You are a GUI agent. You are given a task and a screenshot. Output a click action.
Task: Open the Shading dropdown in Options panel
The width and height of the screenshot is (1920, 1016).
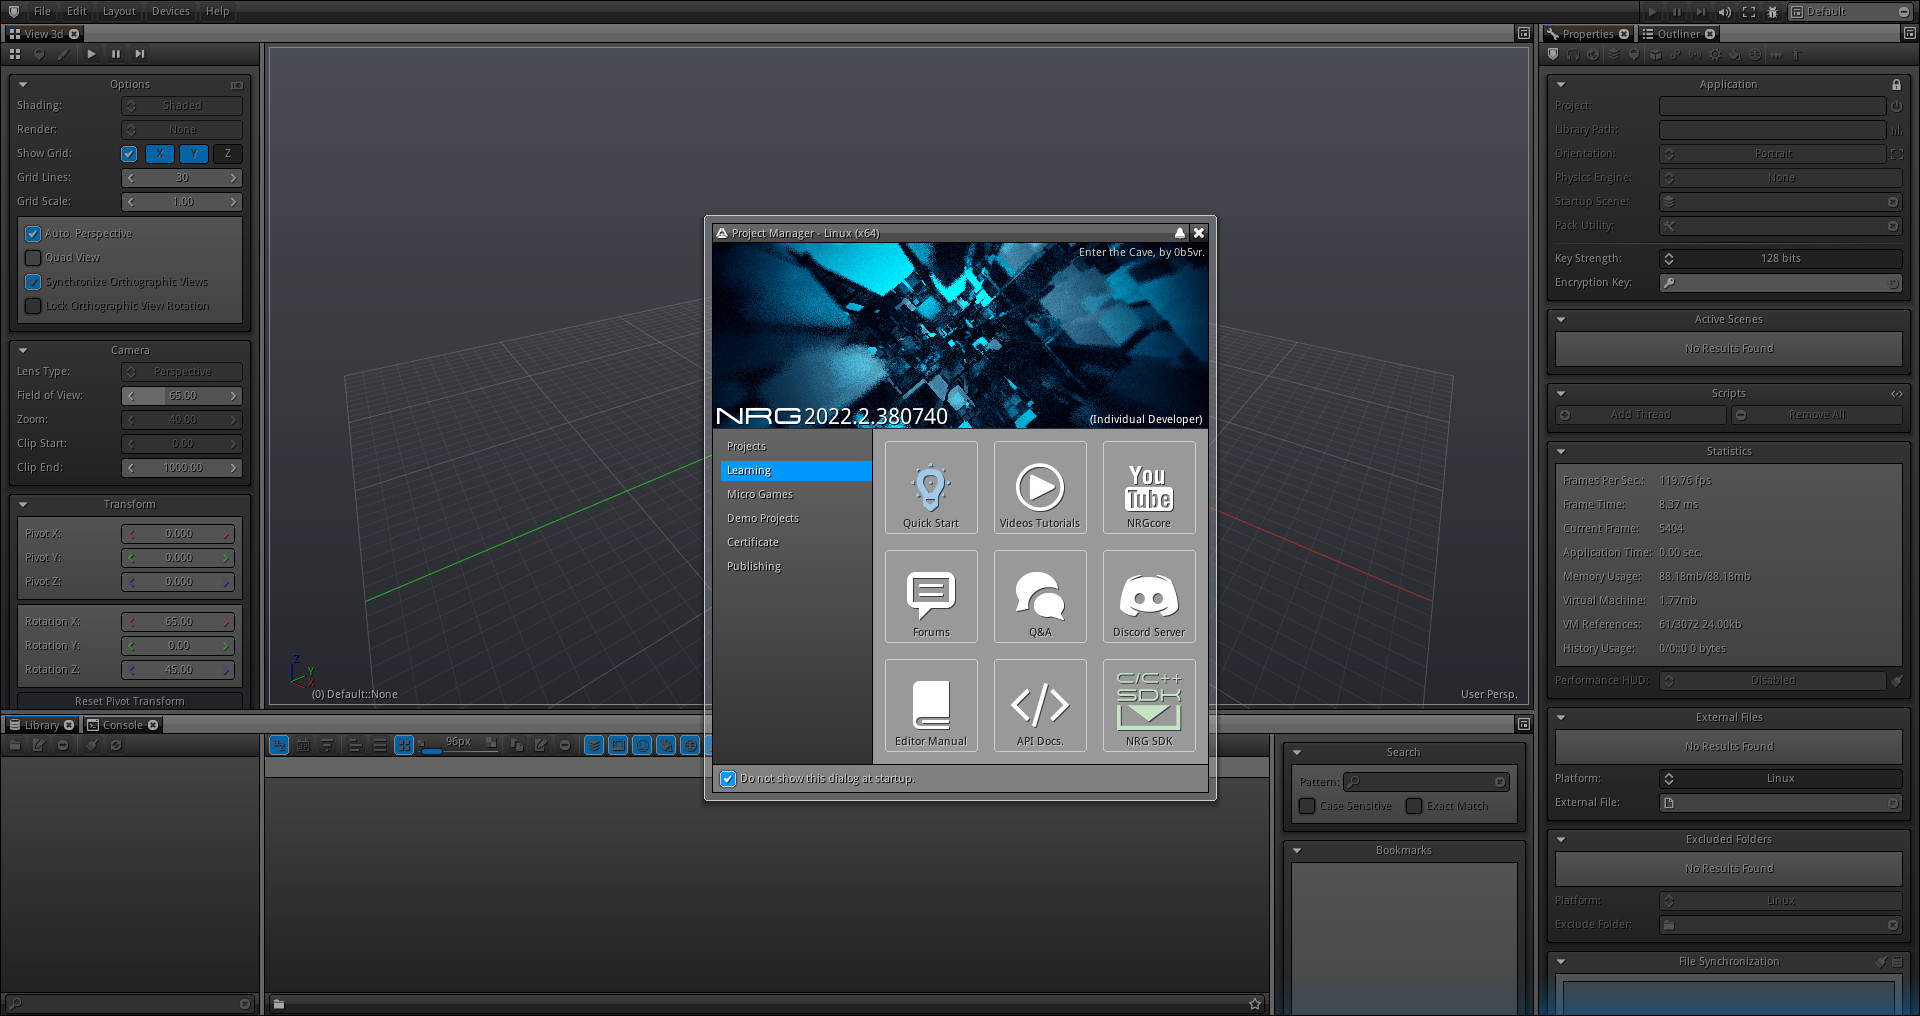[181, 105]
